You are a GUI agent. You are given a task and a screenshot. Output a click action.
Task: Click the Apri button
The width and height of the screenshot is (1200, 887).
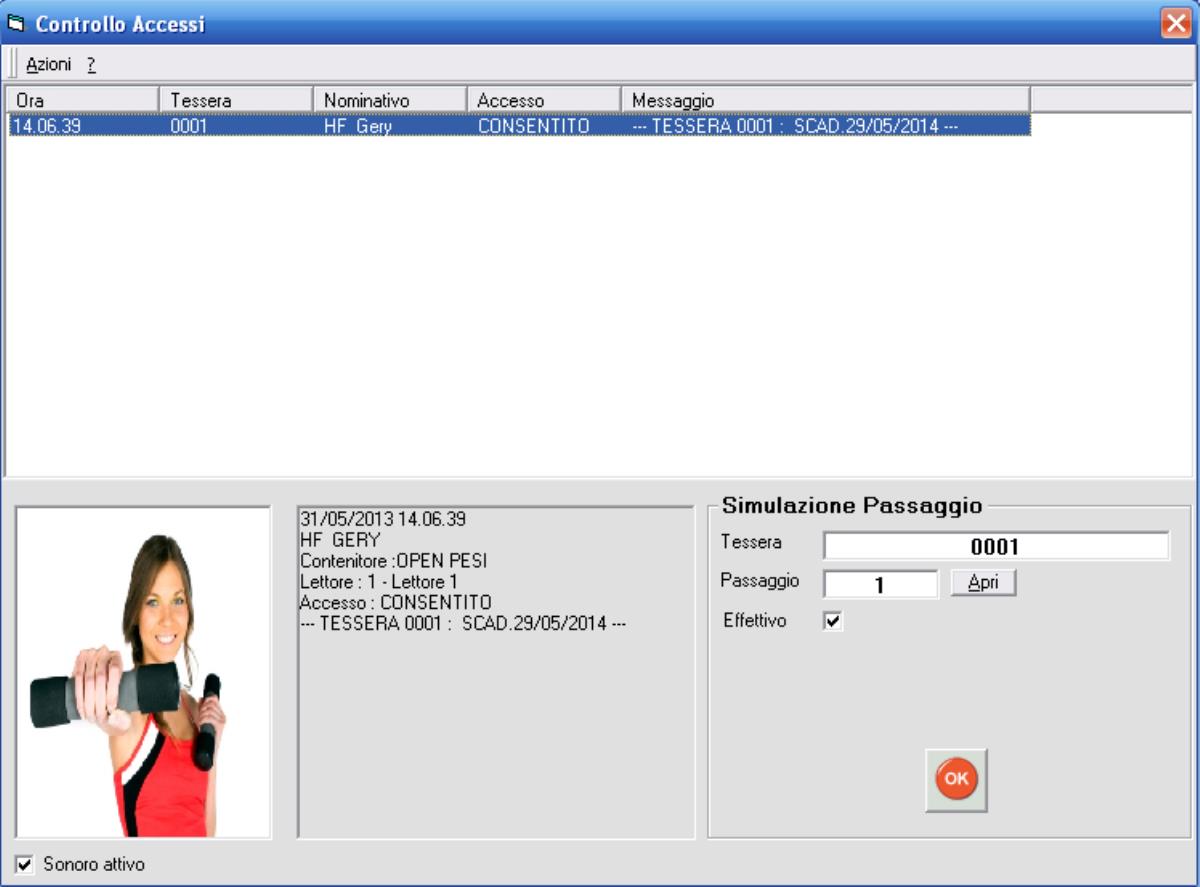[x=983, y=583]
